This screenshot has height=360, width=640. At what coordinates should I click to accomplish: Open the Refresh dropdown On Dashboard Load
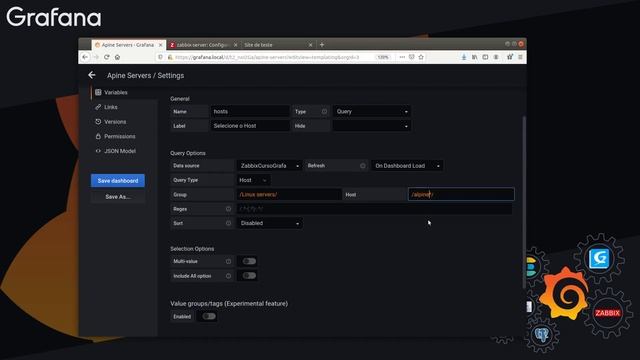coord(407,166)
